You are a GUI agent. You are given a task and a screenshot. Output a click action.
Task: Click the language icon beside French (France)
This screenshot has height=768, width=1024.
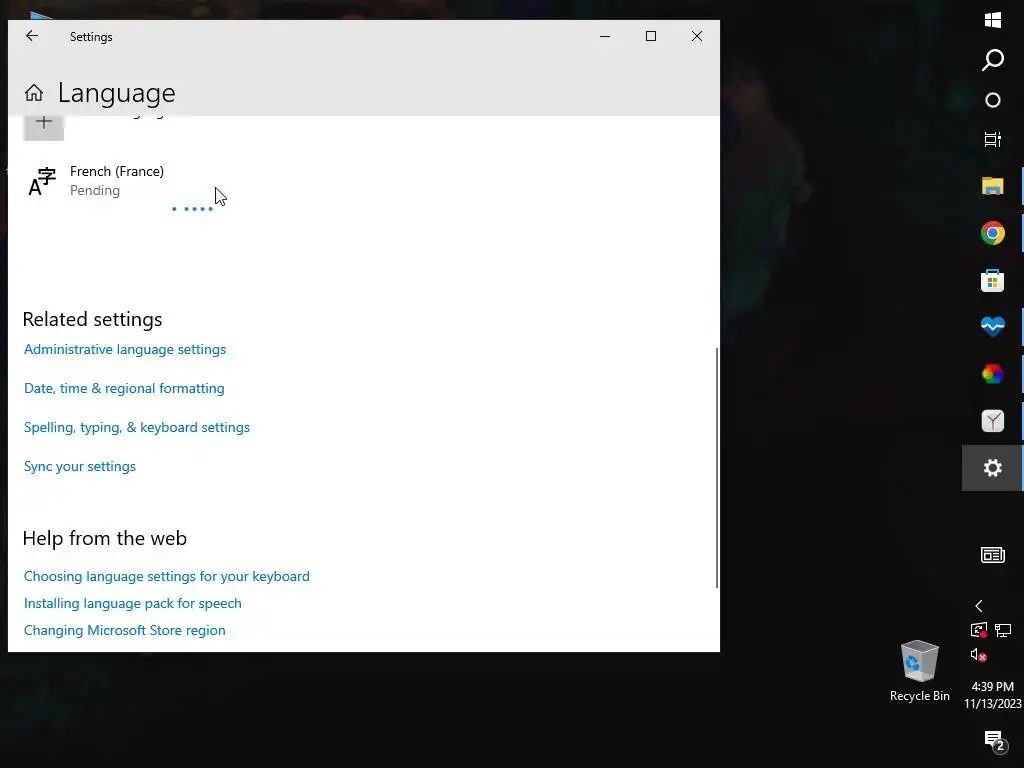point(42,182)
